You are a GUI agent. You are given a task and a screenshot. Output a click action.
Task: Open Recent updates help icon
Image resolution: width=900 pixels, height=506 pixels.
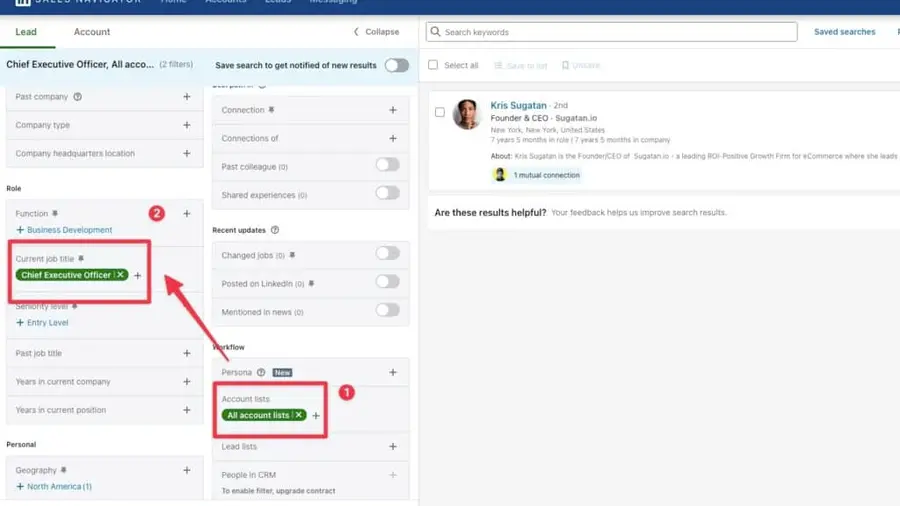(275, 229)
